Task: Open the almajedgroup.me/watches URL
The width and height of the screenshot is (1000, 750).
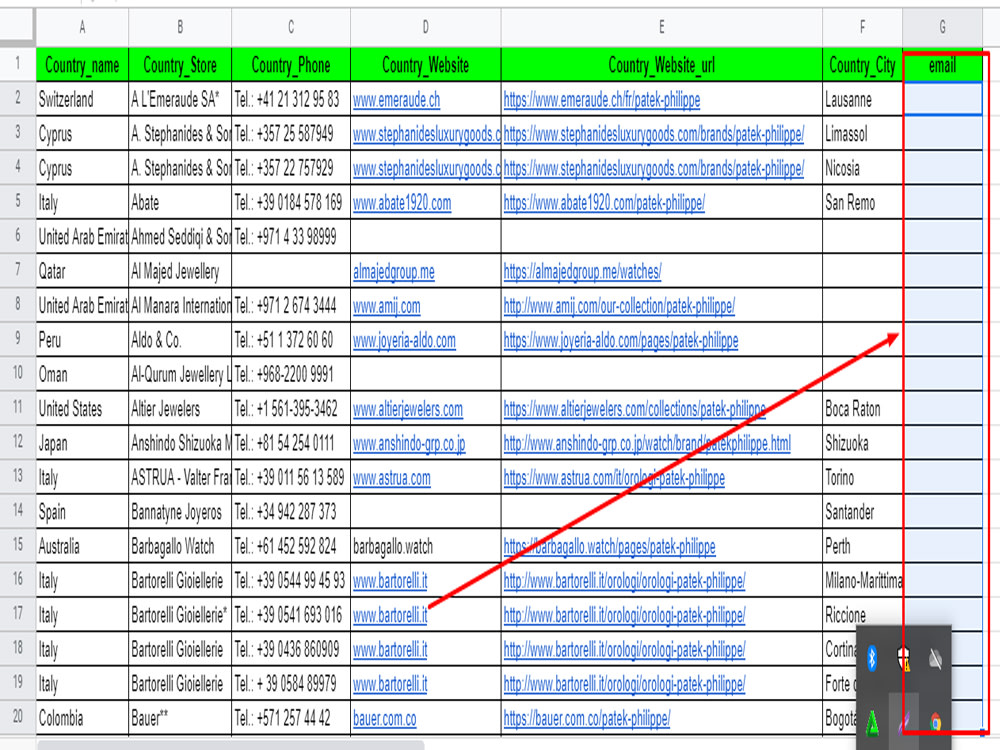Action: coord(582,272)
